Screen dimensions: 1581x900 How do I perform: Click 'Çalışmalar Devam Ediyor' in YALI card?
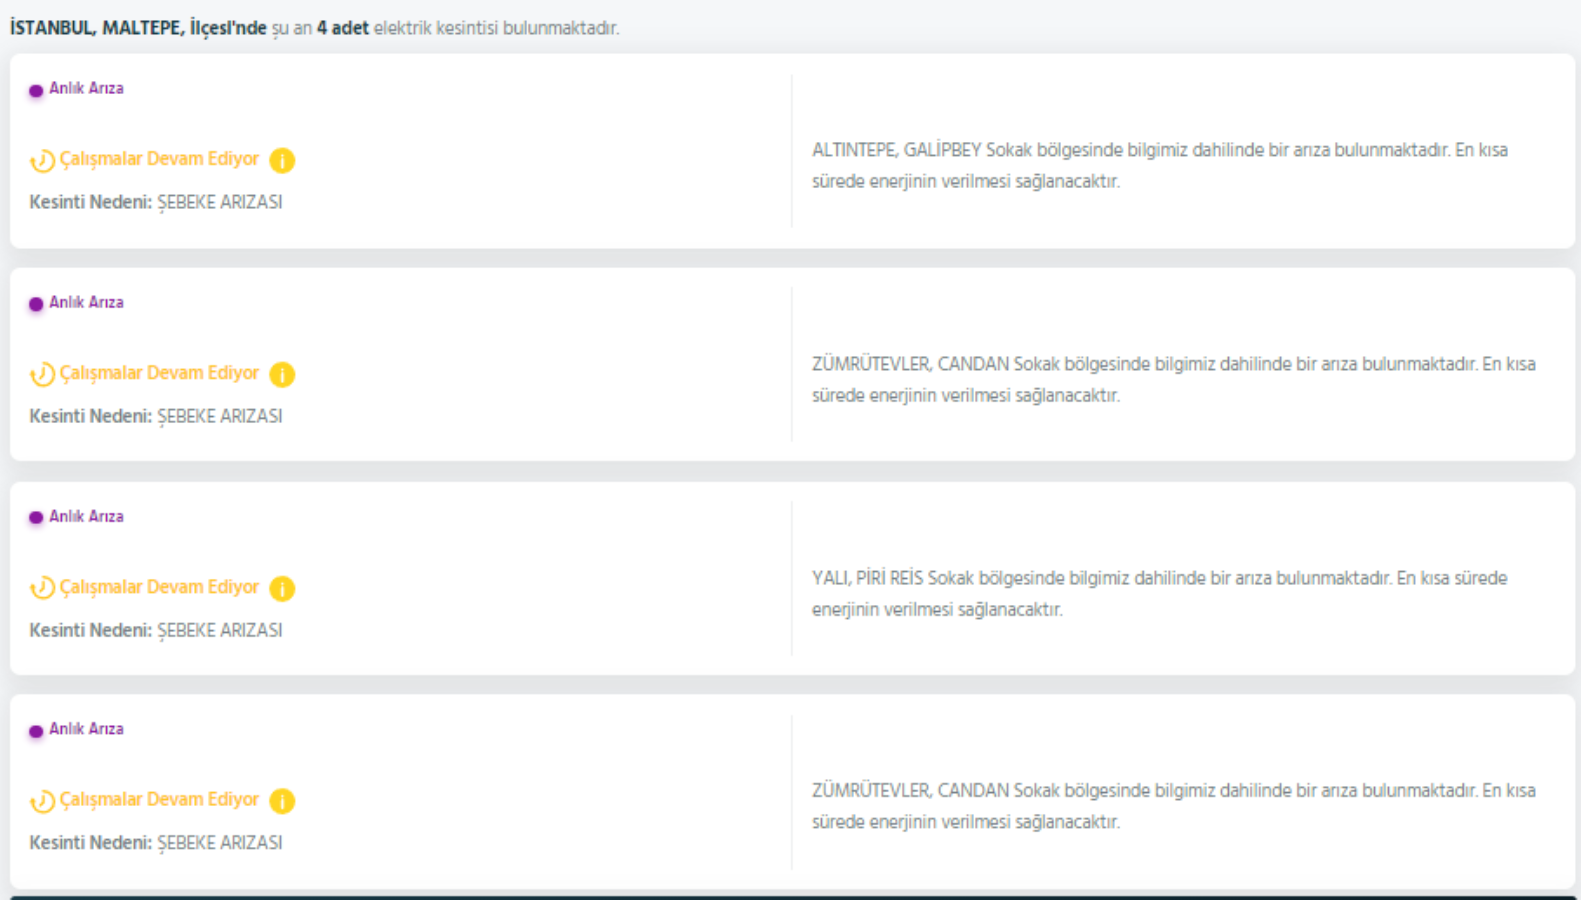pyautogui.click(x=159, y=587)
